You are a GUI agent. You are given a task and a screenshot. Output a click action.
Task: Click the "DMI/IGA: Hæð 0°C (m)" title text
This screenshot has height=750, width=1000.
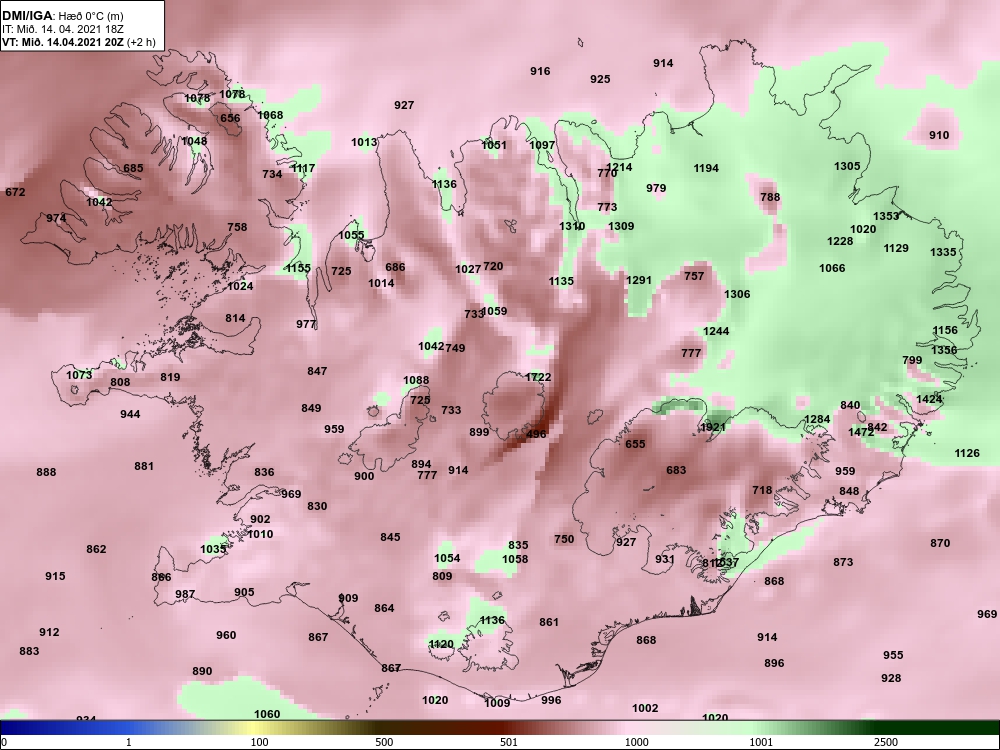coord(62,16)
